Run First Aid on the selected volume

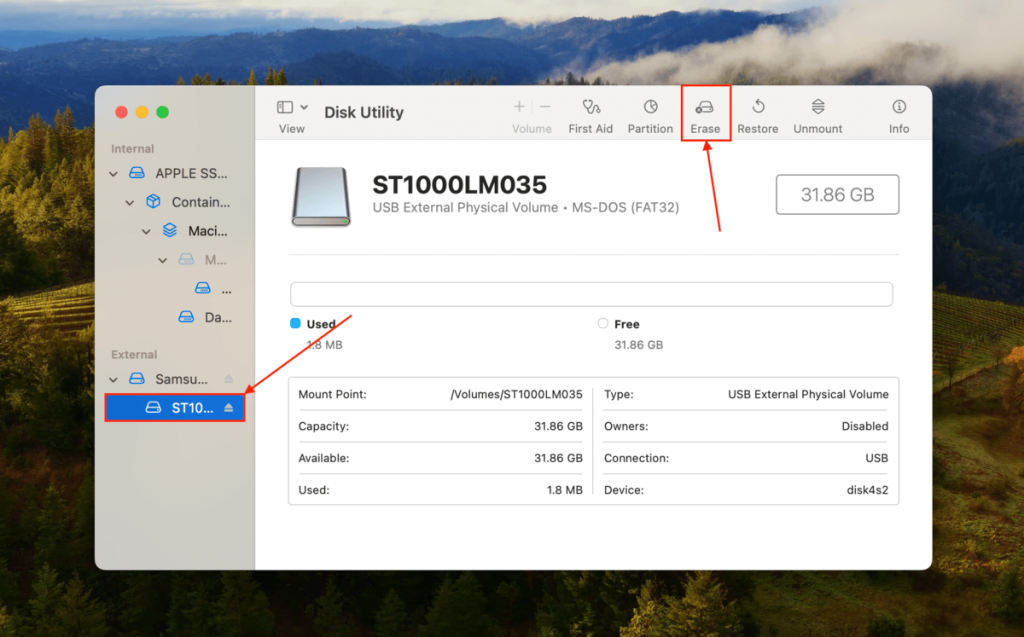click(x=590, y=113)
